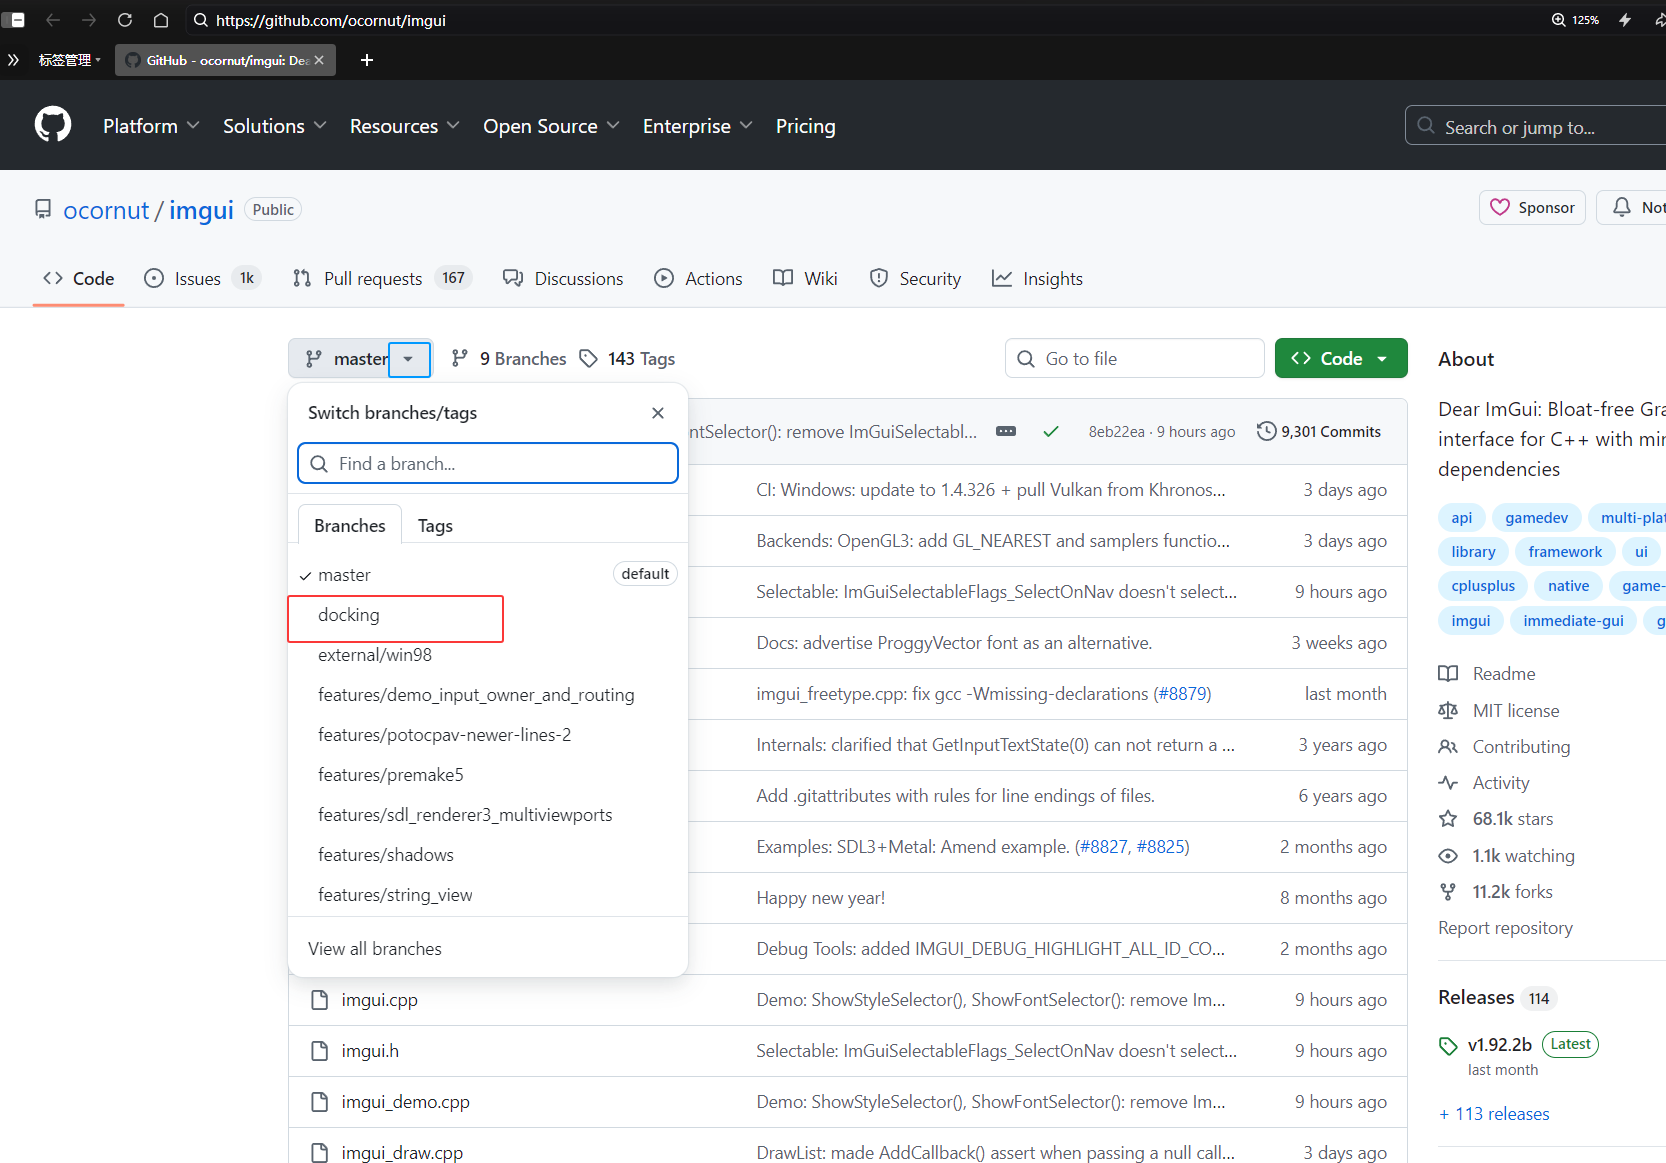Expand the Resources menu
1666x1163 pixels.
tap(404, 126)
